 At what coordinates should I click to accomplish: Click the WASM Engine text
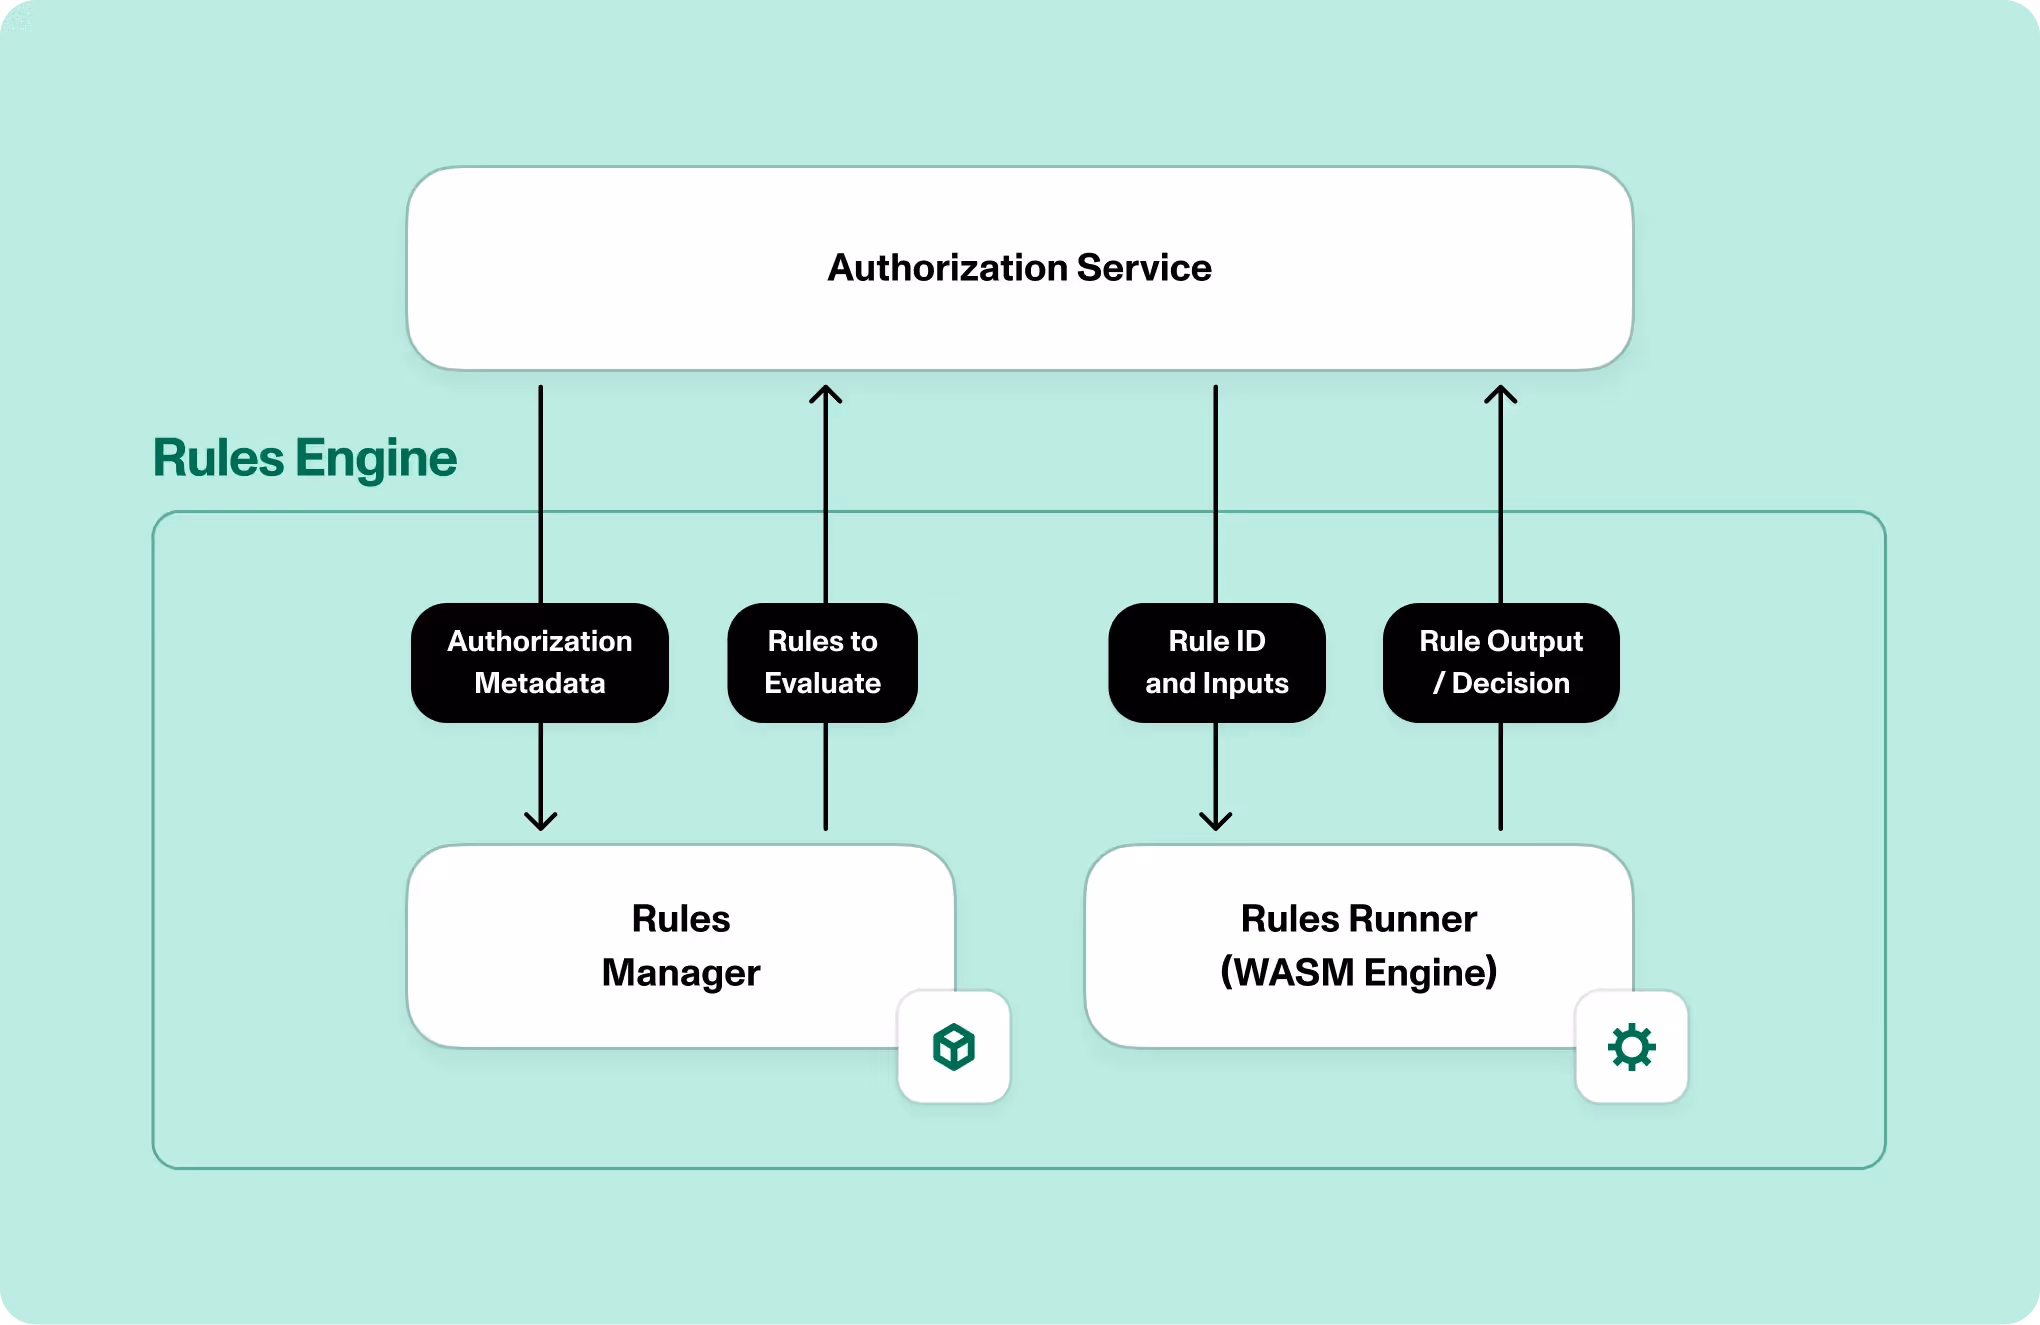[x=1358, y=972]
